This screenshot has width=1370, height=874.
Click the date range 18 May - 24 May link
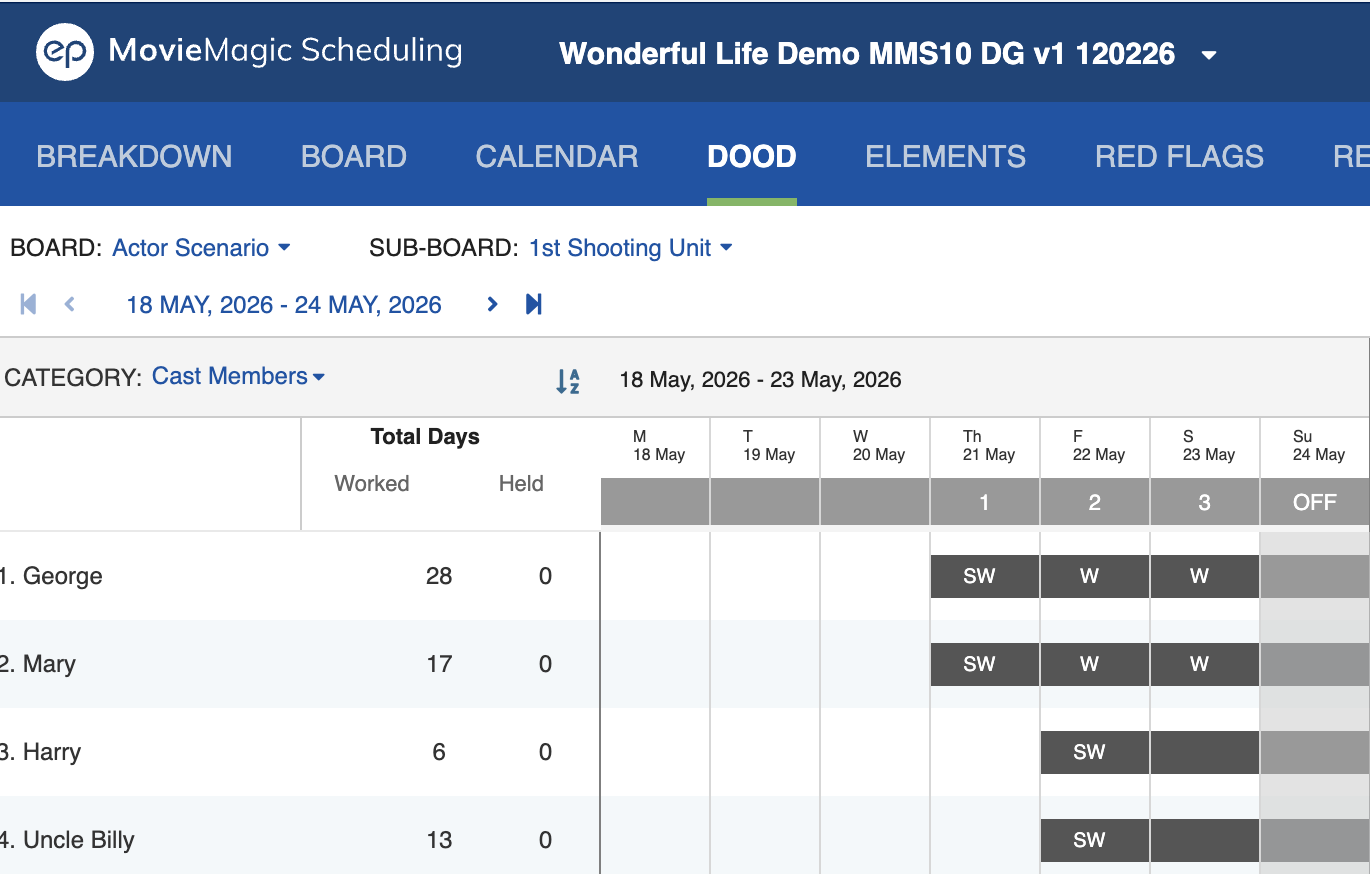(x=283, y=304)
